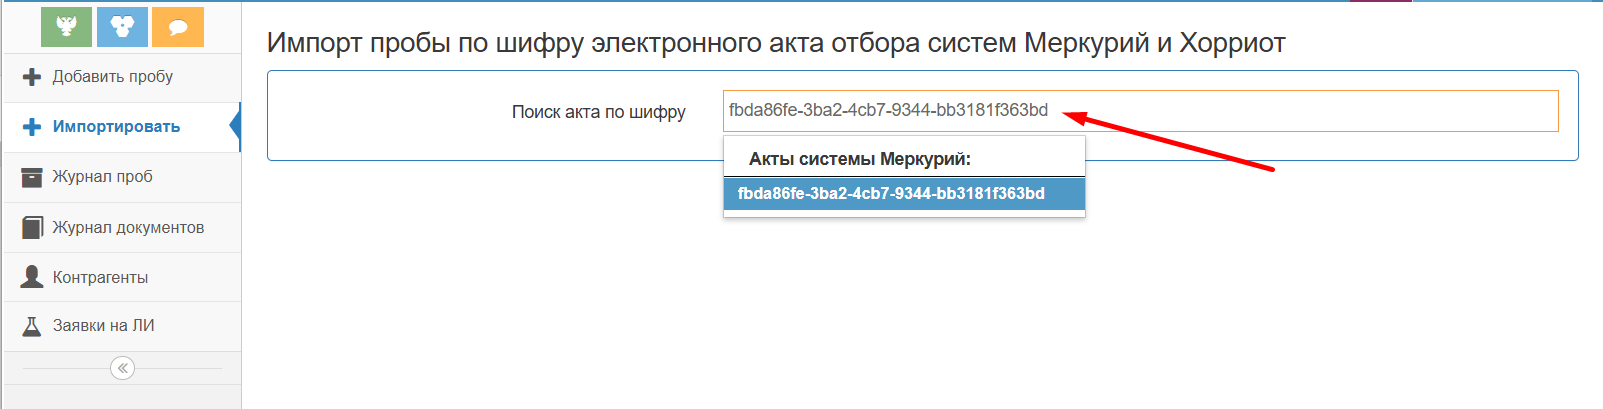This screenshot has width=1603, height=409.
Task: Click the plus icon beside Добавить пробу
Action: pyautogui.click(x=32, y=77)
